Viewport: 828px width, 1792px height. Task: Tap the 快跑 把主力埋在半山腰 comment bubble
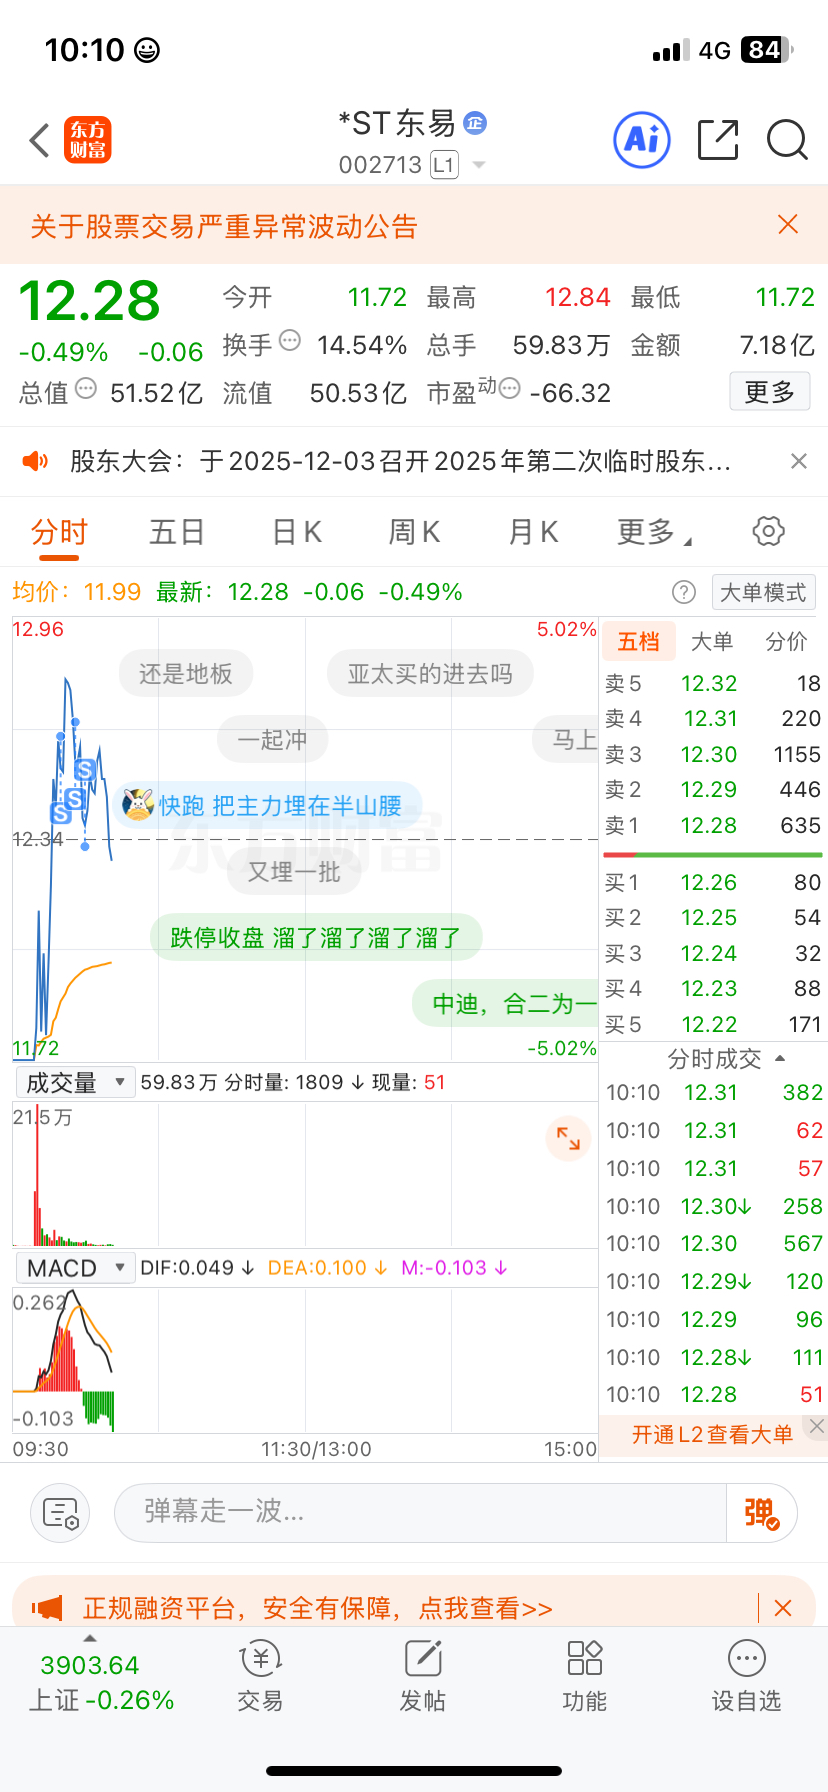[268, 805]
